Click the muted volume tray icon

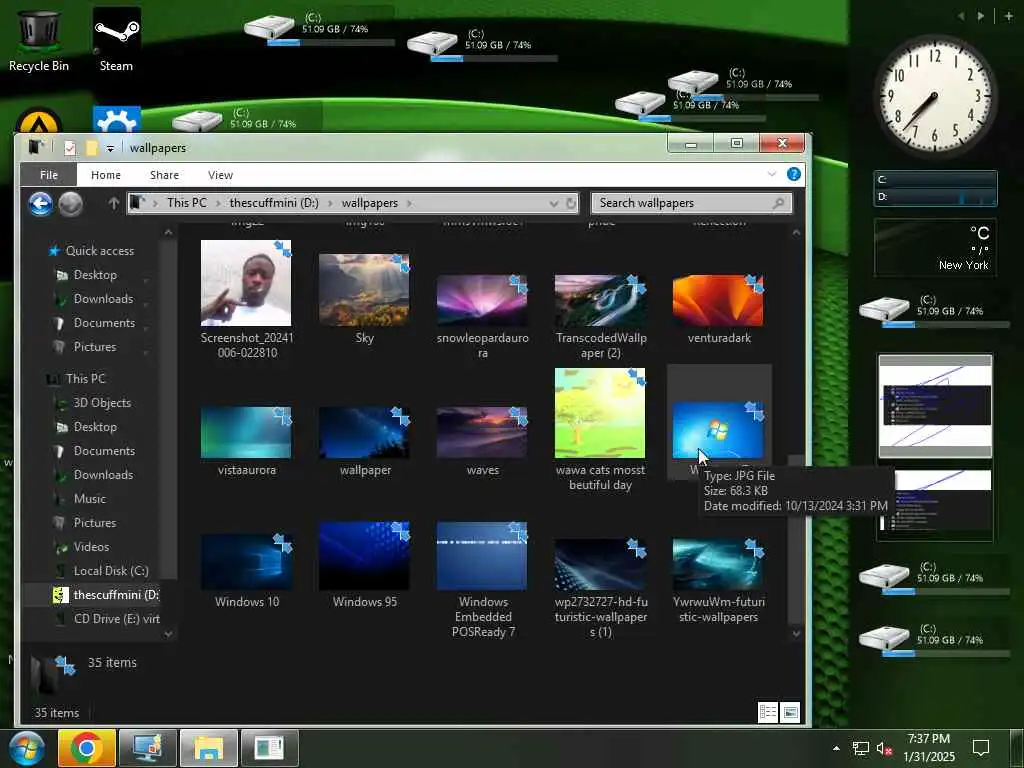pos(884,748)
